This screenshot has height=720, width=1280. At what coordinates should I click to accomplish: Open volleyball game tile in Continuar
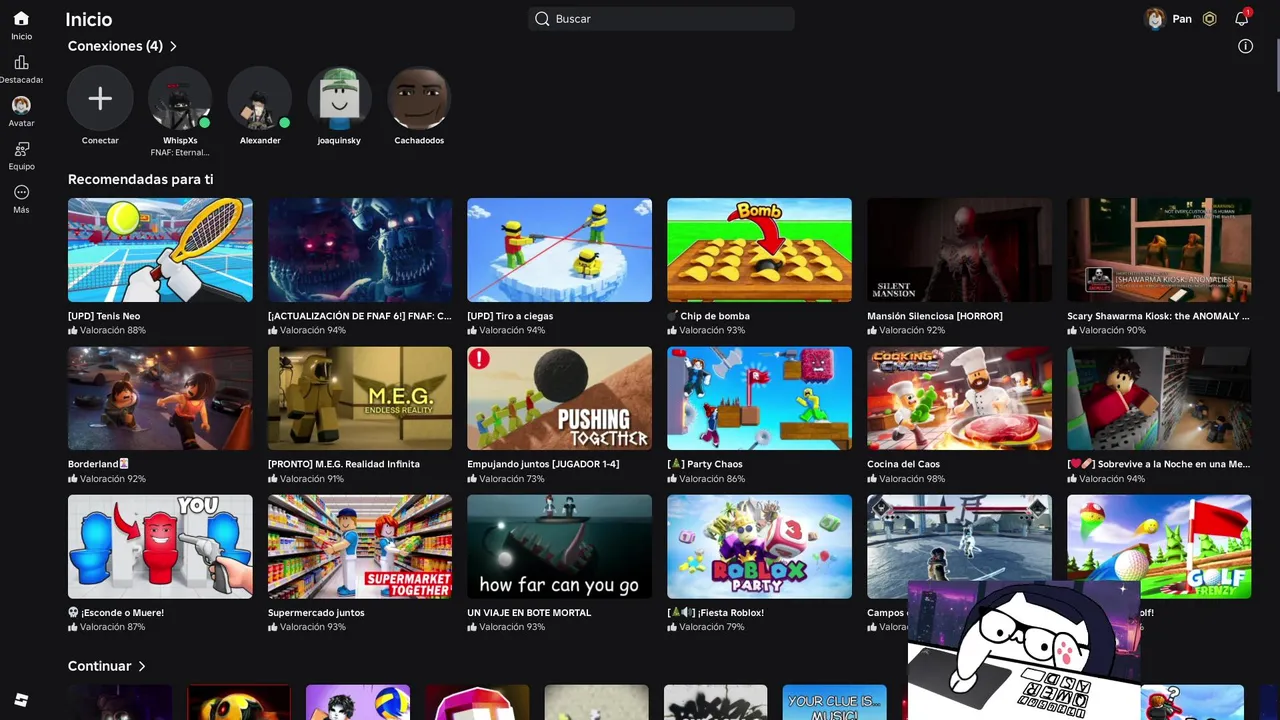pos(358,702)
